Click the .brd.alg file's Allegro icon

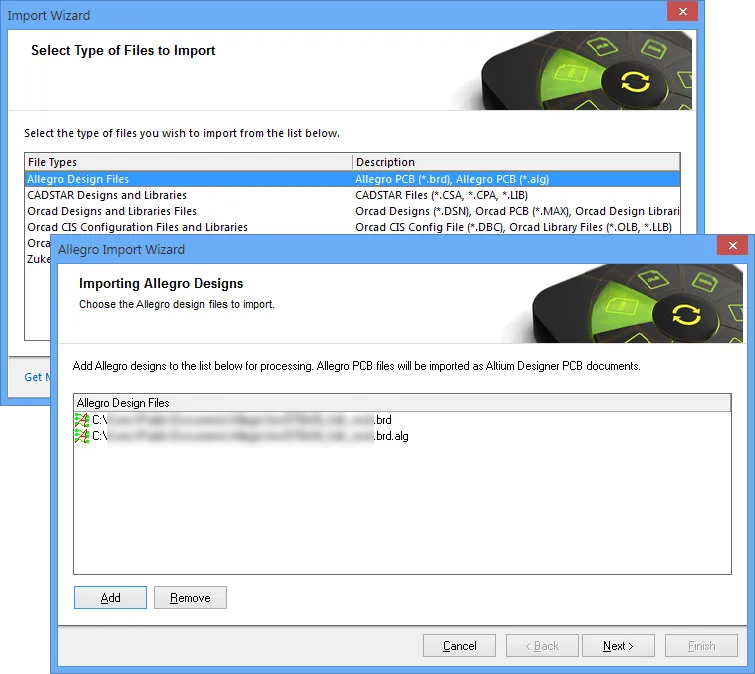pos(82,436)
